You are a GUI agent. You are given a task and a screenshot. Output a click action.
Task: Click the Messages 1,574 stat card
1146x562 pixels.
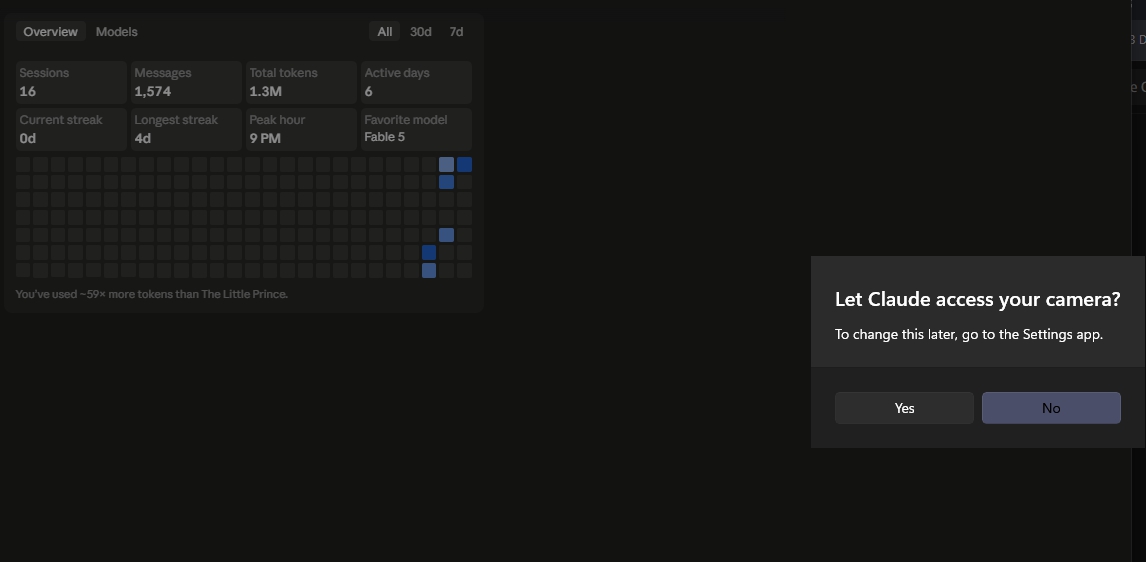click(186, 82)
